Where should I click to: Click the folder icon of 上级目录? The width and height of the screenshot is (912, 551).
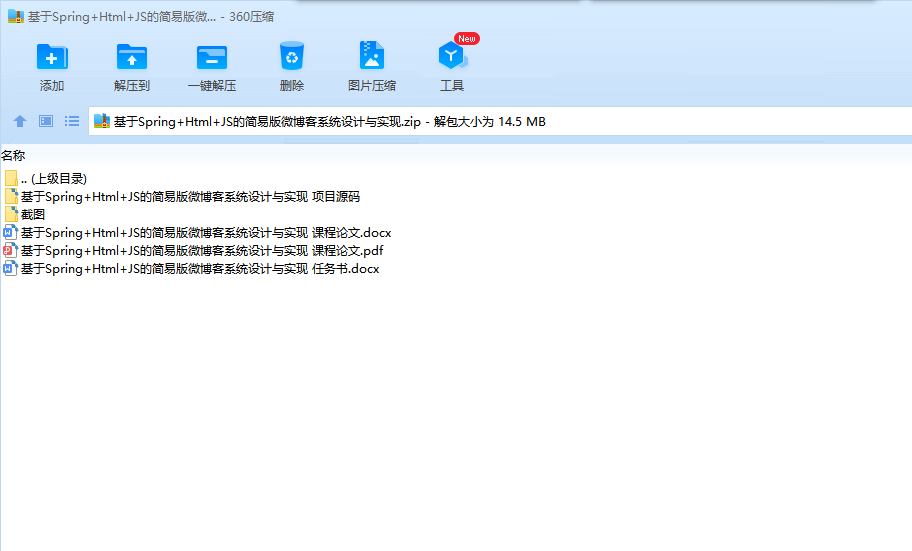pyautogui.click(x=11, y=178)
